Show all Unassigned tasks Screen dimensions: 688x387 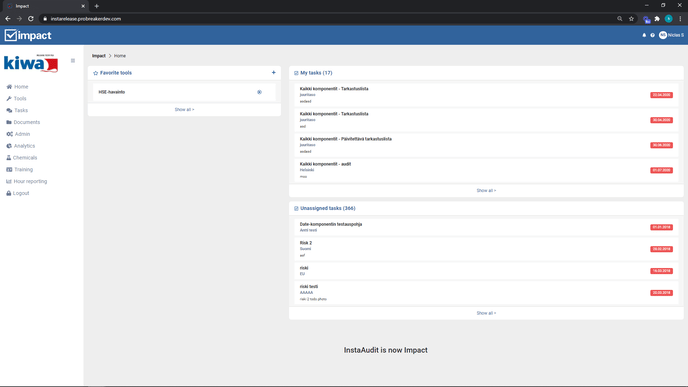tap(486, 313)
